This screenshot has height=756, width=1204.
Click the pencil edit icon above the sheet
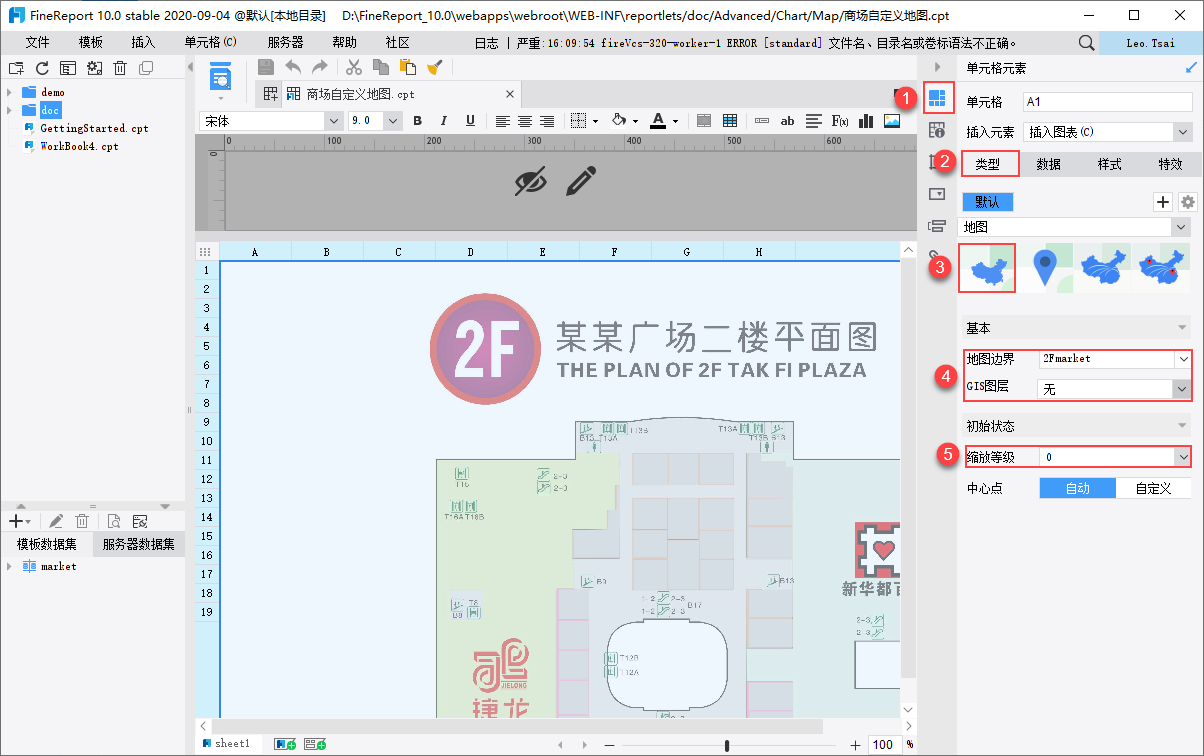point(581,181)
